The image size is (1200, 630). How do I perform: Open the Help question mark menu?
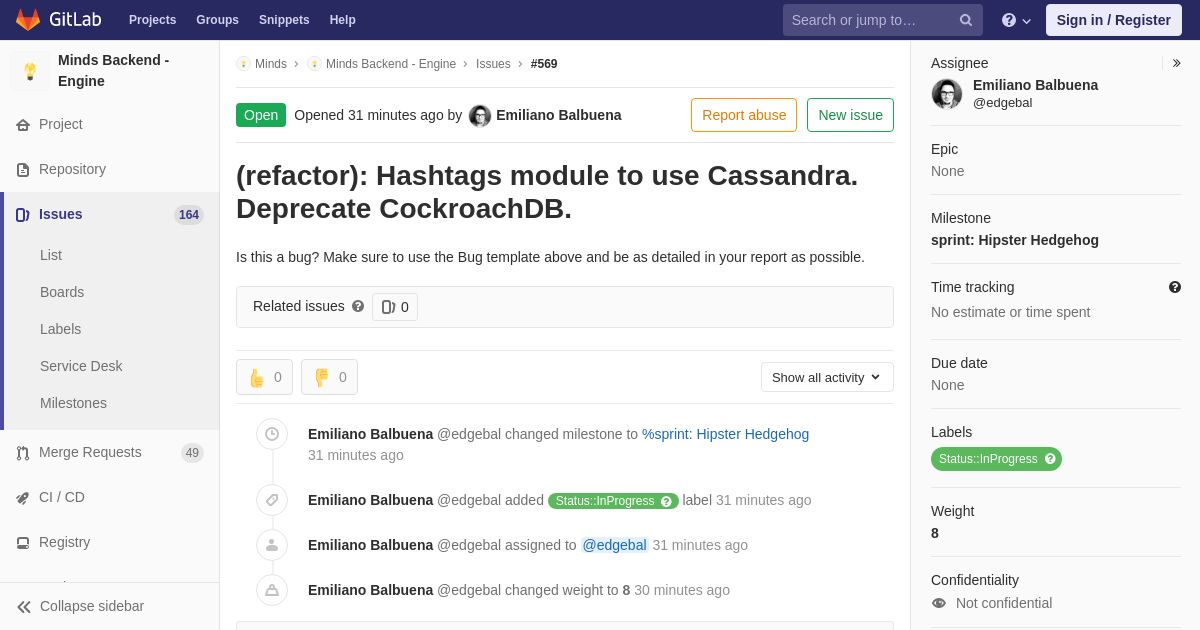pyautogui.click(x=1016, y=20)
